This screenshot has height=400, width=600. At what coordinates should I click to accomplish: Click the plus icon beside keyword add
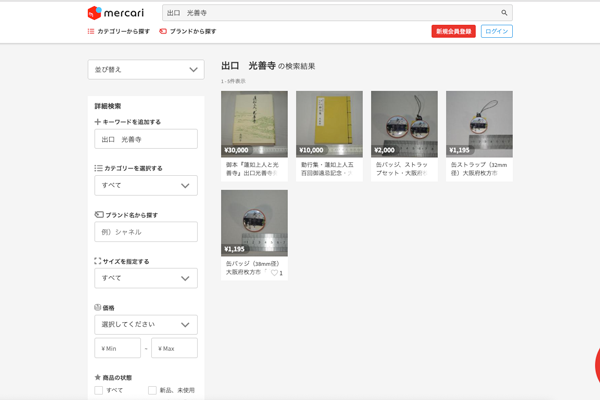click(x=98, y=122)
